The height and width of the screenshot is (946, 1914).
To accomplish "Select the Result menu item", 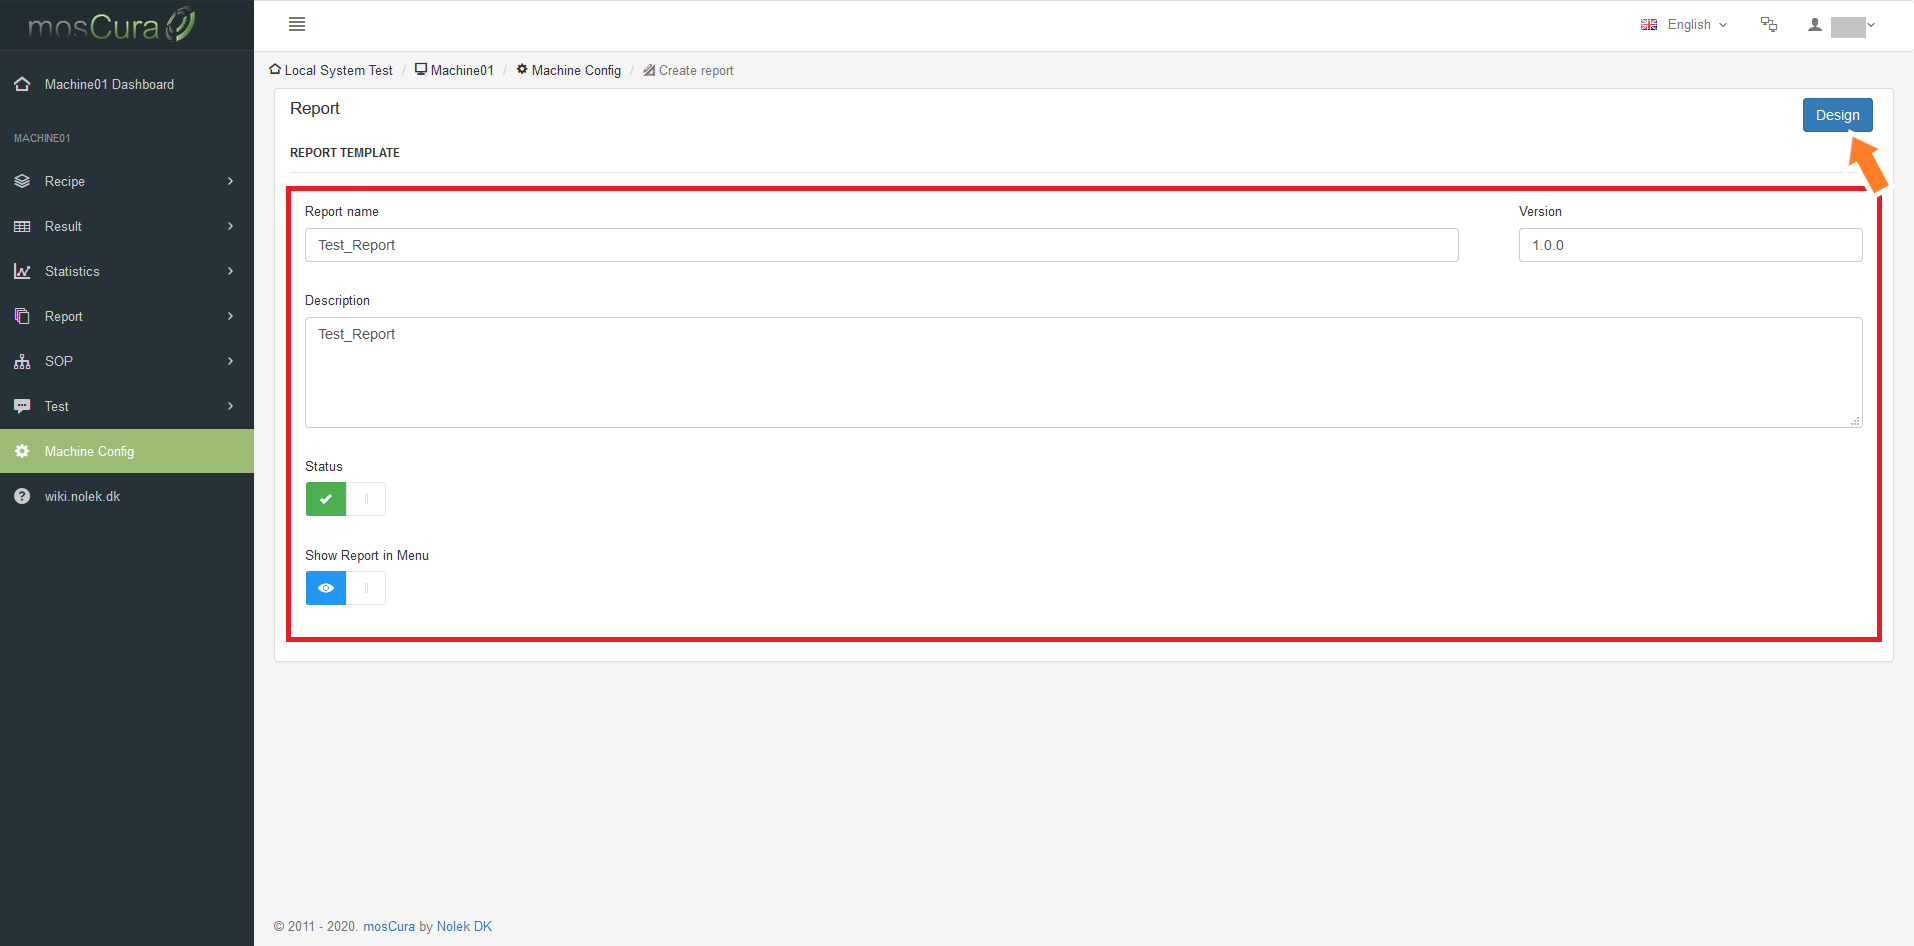I will [127, 226].
